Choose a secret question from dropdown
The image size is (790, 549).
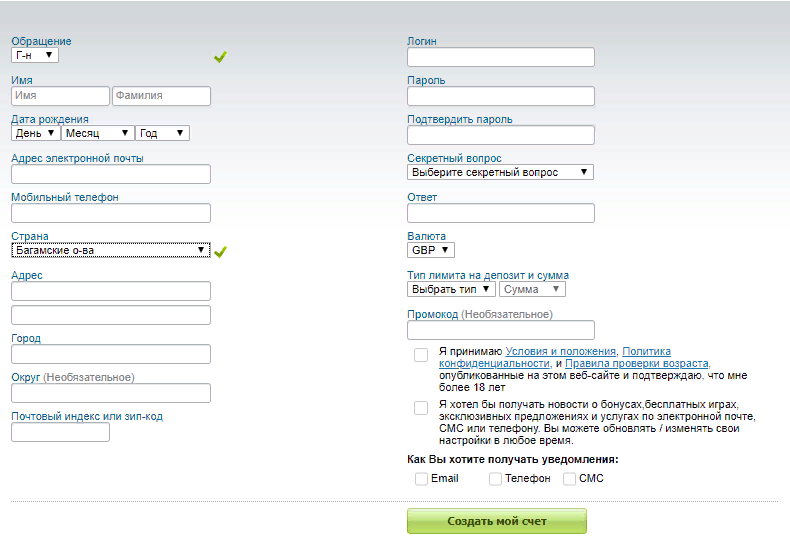500,172
